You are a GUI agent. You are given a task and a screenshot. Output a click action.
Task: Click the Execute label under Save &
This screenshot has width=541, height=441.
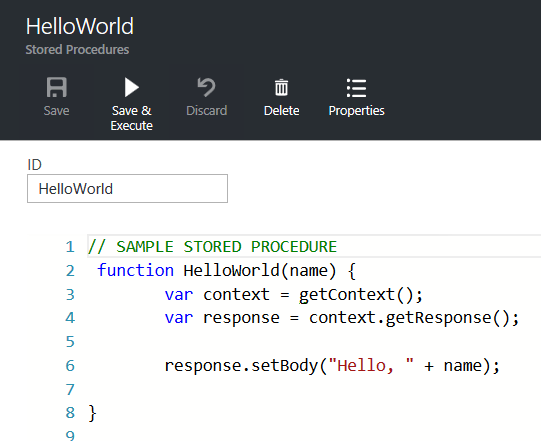tap(131, 126)
